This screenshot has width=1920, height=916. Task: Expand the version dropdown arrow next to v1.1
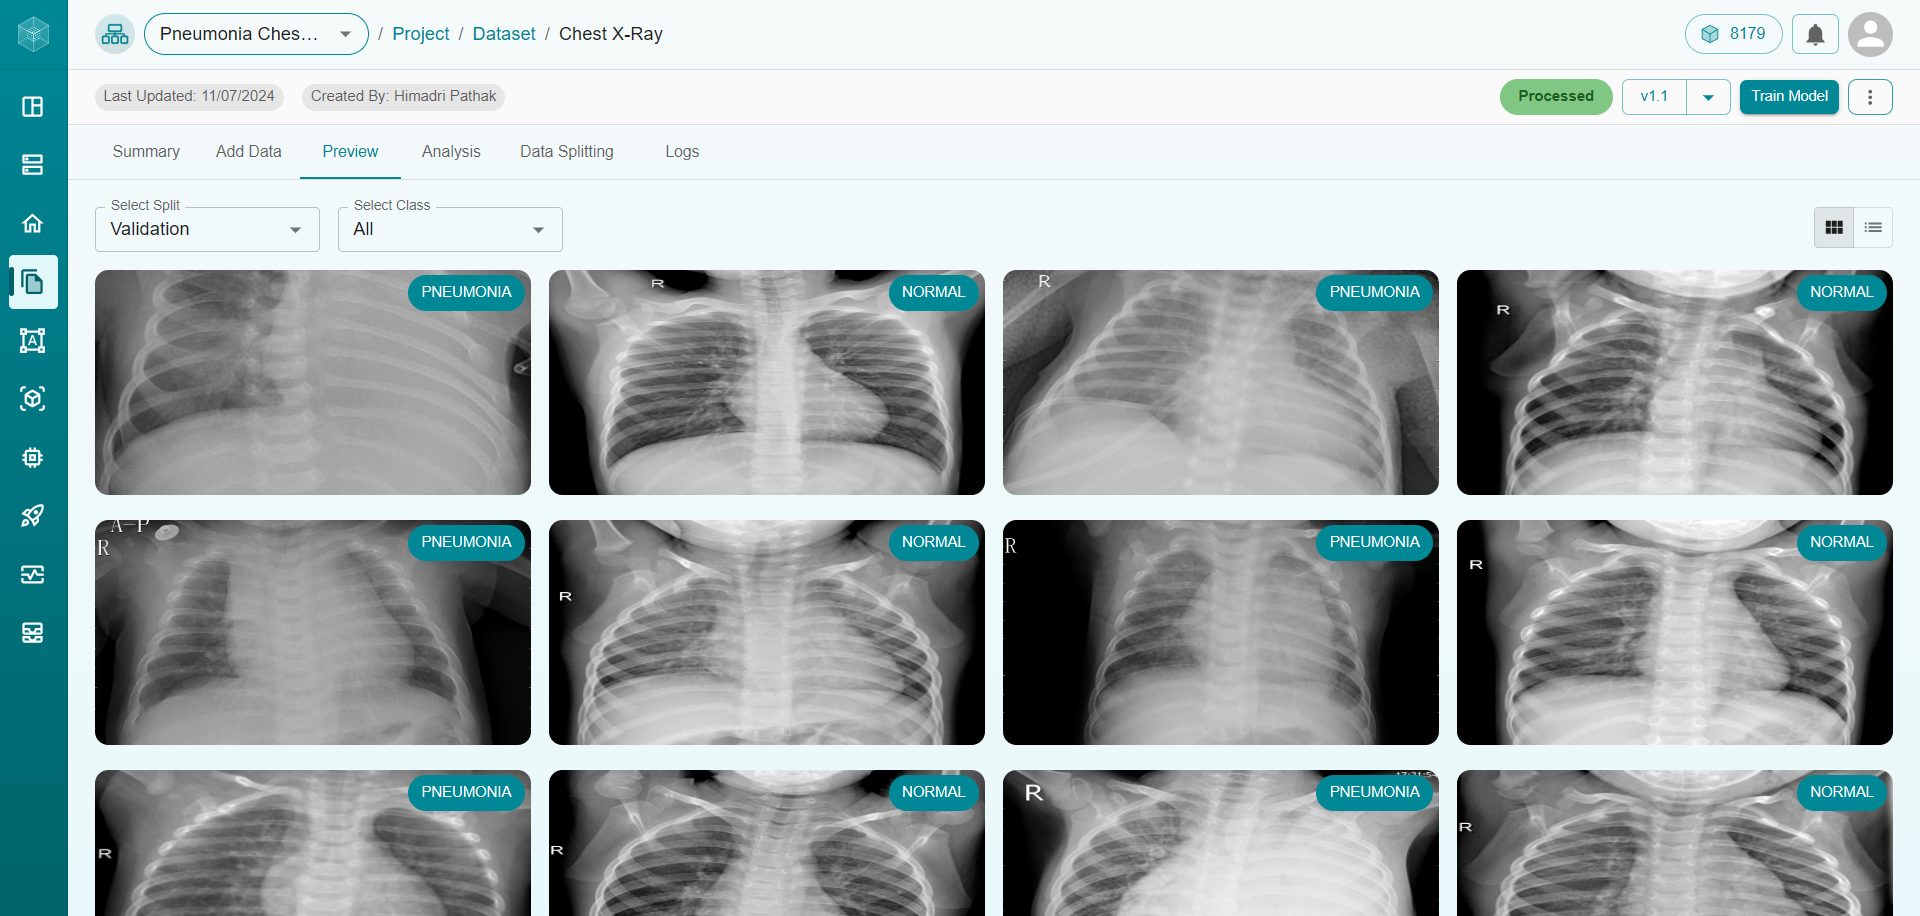click(1709, 97)
